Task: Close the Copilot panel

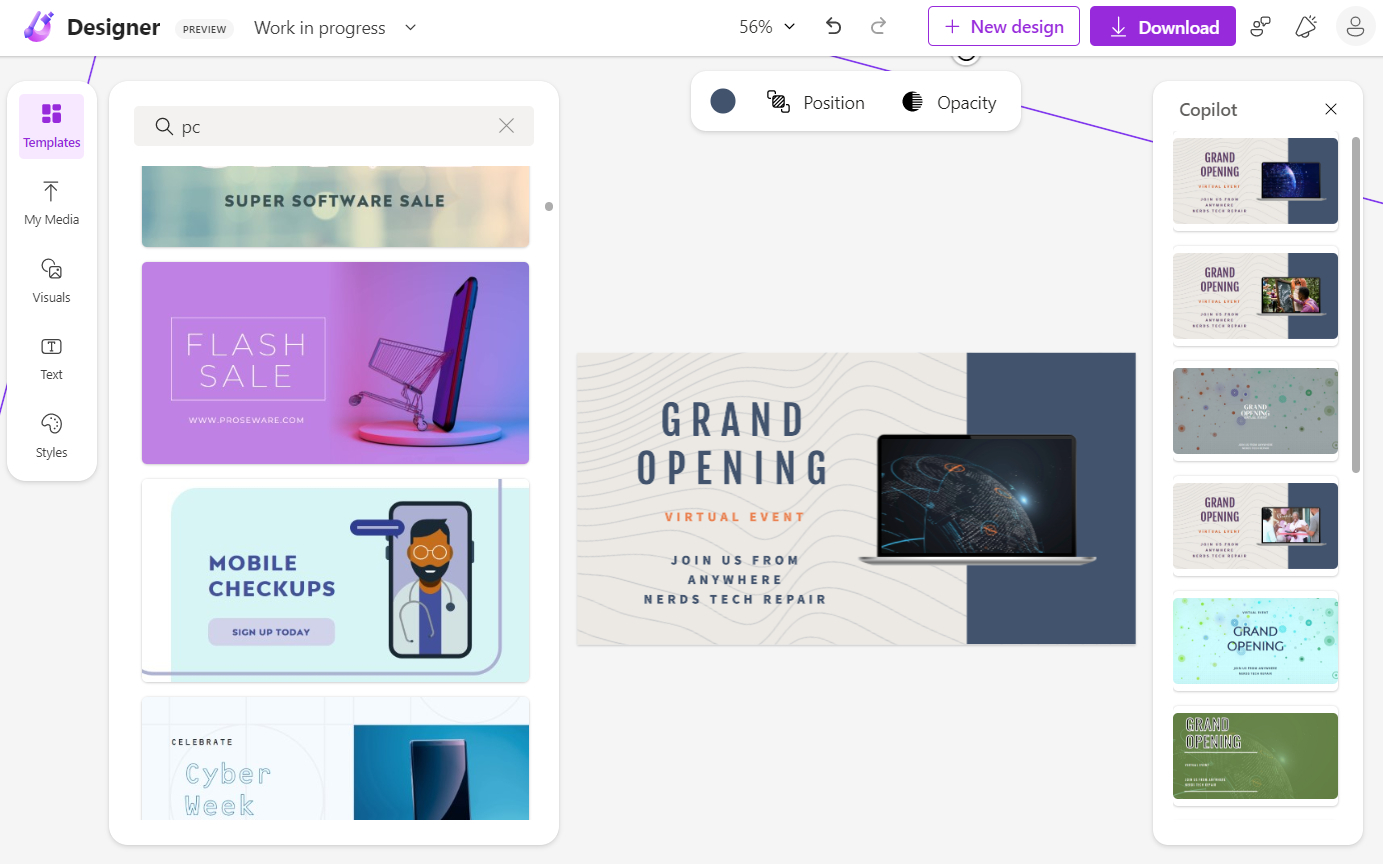Action: [x=1331, y=109]
